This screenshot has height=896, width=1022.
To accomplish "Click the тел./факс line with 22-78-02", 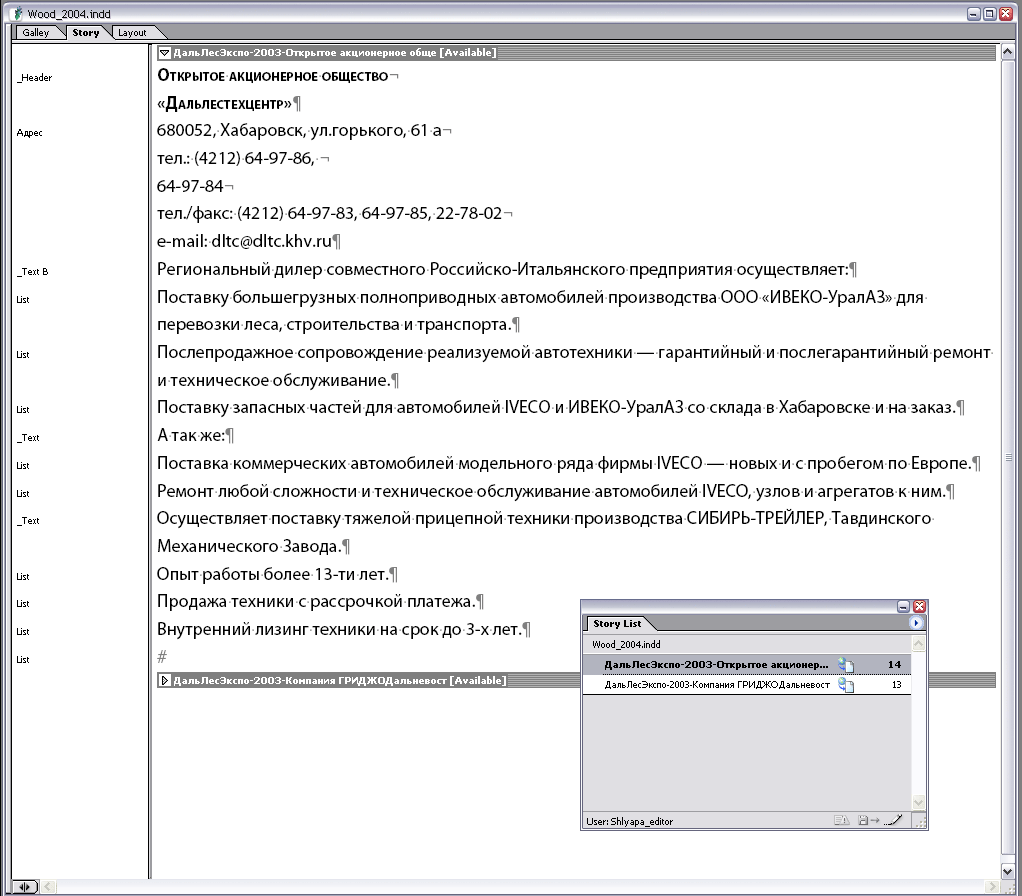I will coord(330,214).
